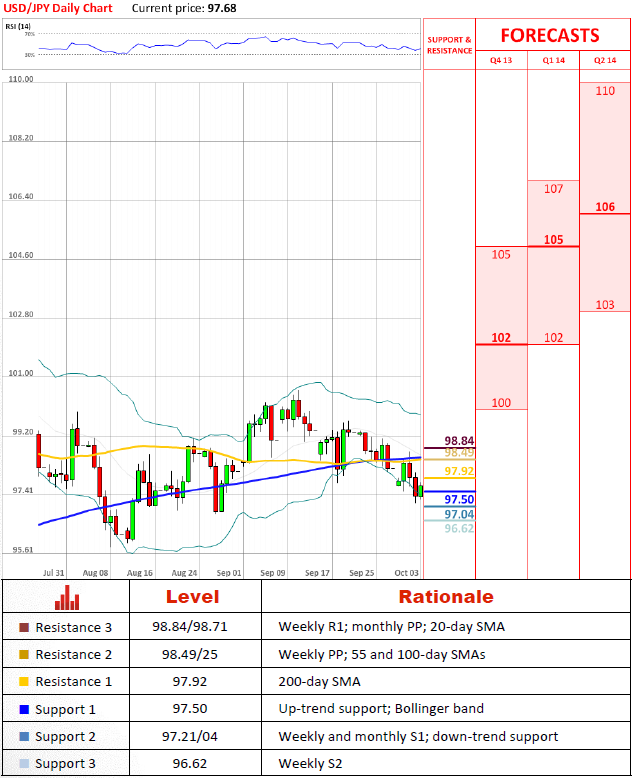Click the 108.20 y-axis price label
This screenshot has height=778, width=633.
21,137
